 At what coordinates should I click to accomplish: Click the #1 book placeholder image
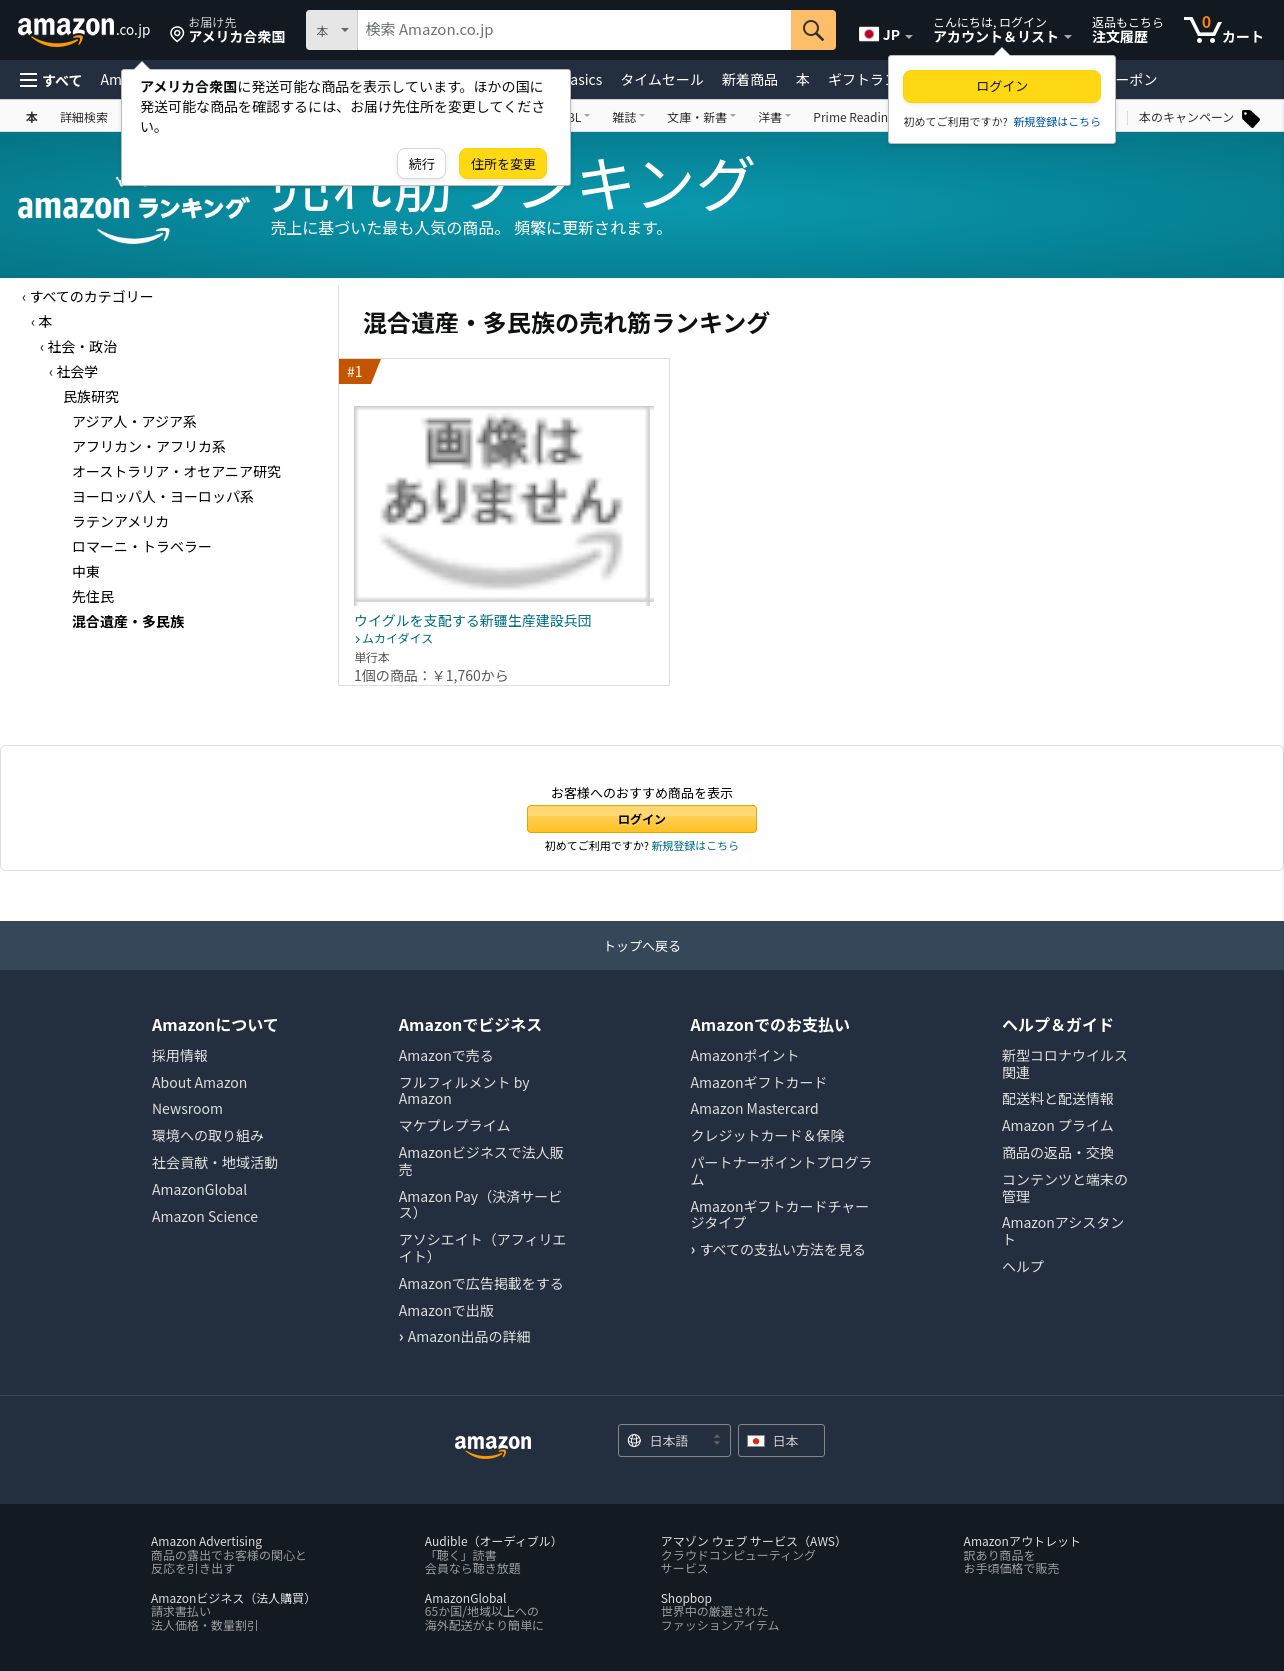503,505
